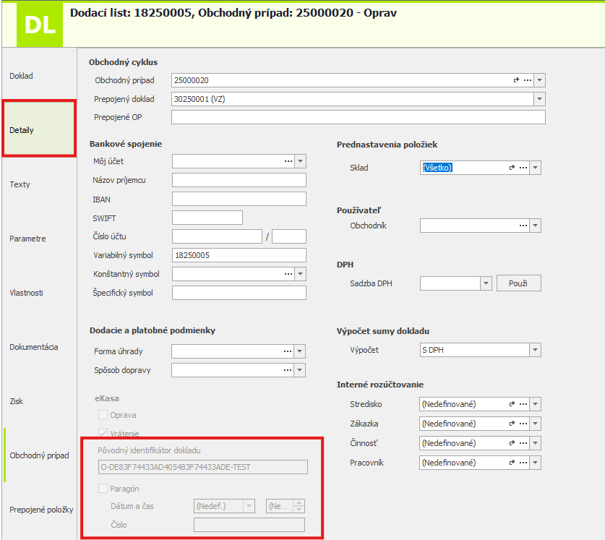
Task: Expand the Pracovník dropdown
Action: coord(535,462)
